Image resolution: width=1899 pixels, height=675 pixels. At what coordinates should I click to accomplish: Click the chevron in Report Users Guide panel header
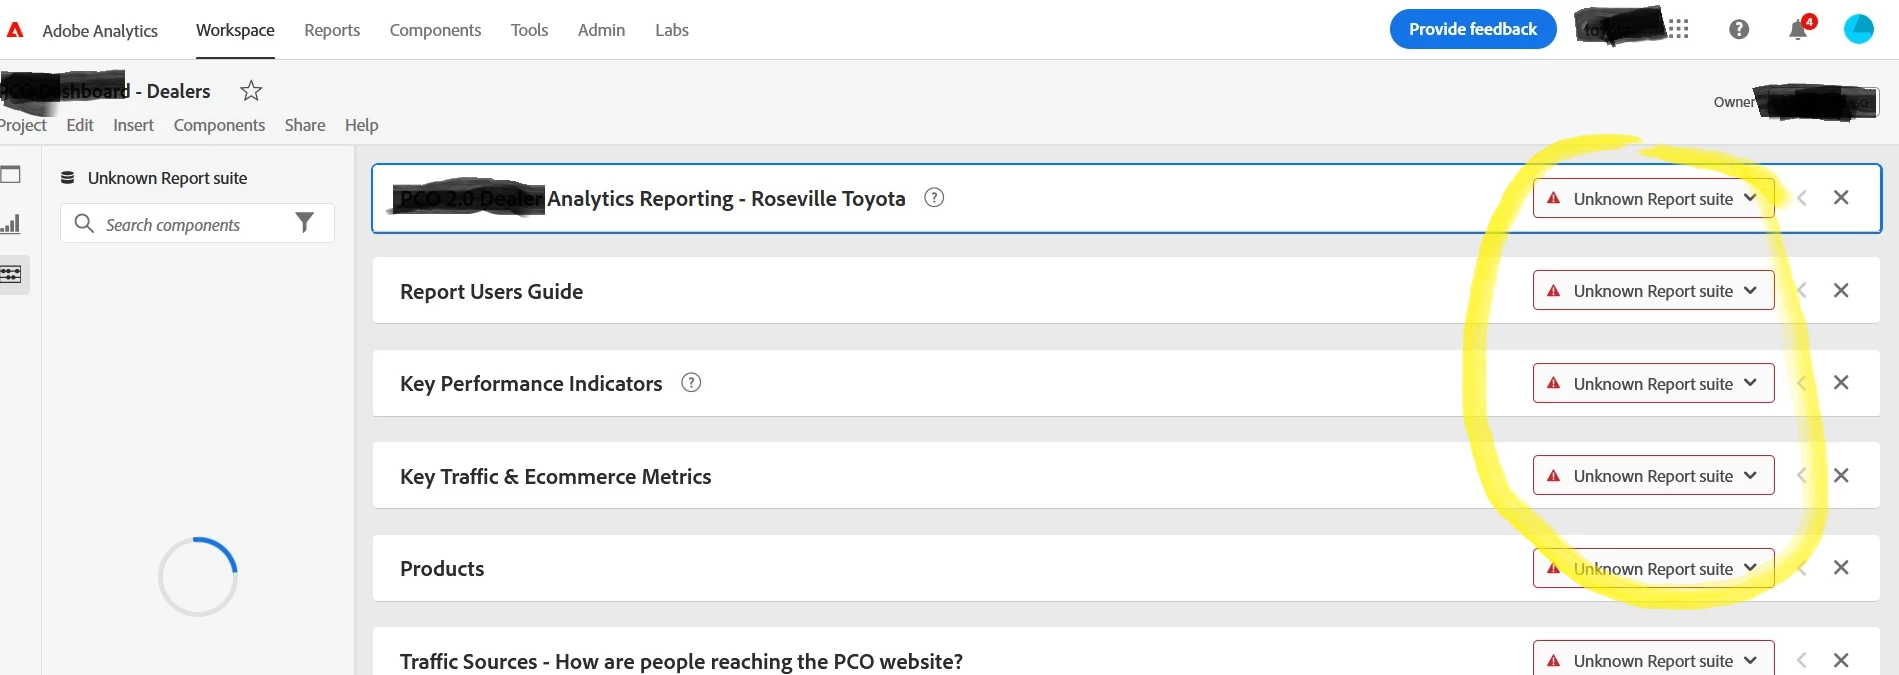point(1801,290)
